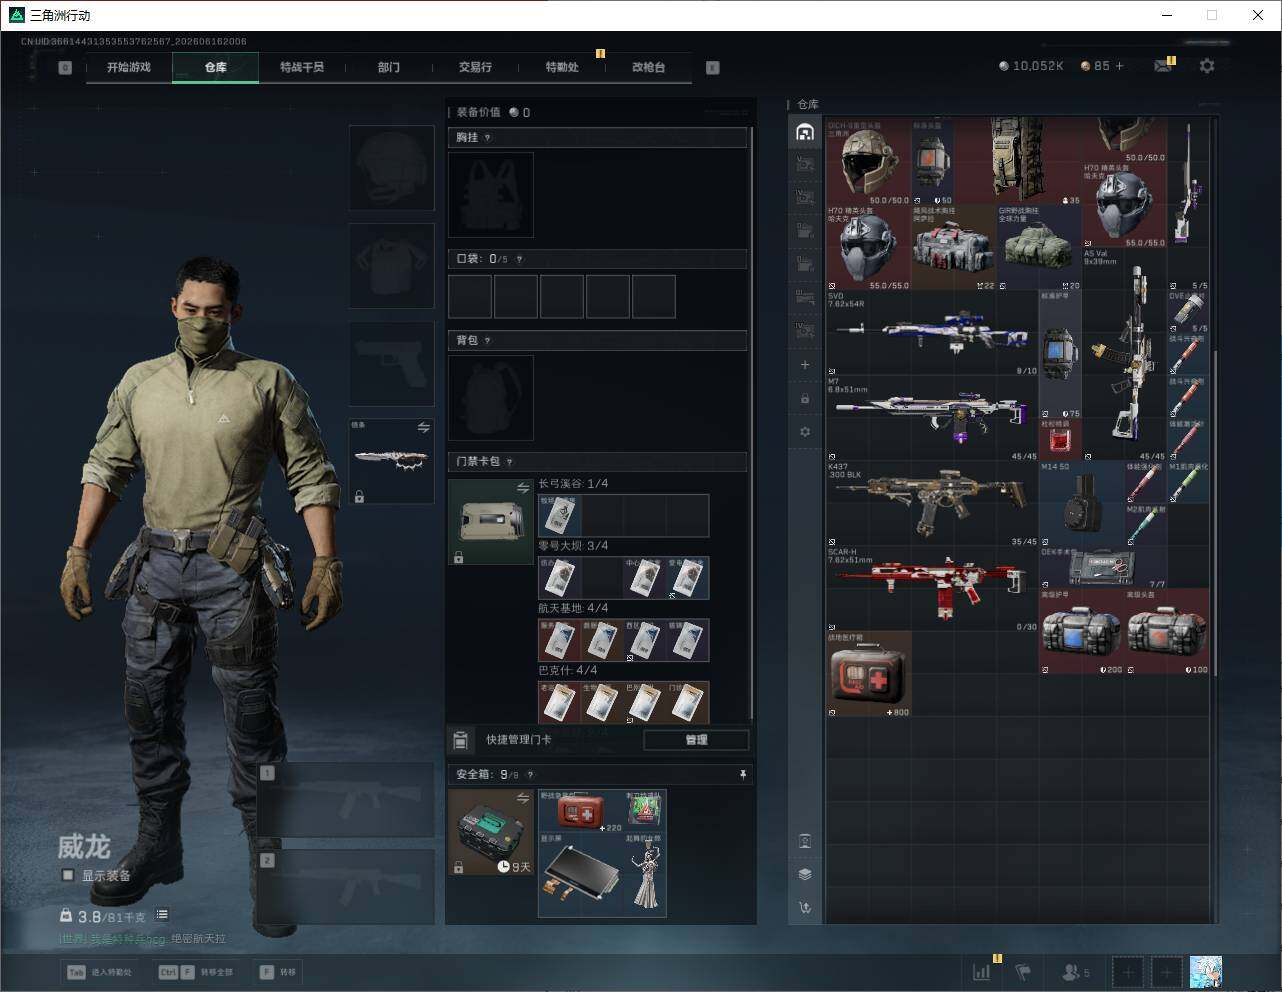Open the 背包 help question mark
The width and height of the screenshot is (1282, 992).
click(487, 341)
